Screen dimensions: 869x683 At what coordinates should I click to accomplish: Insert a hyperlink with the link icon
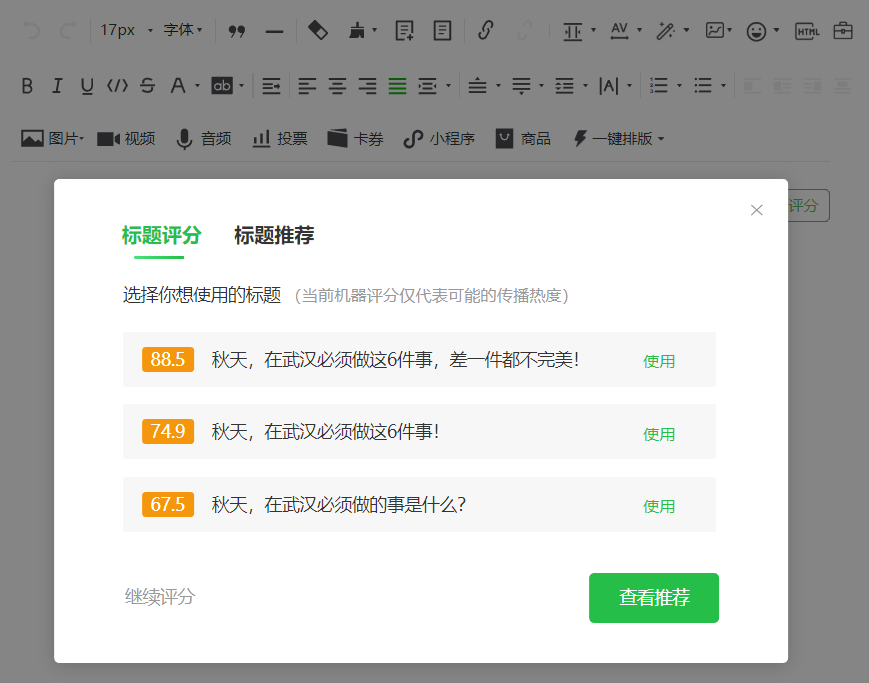click(485, 30)
